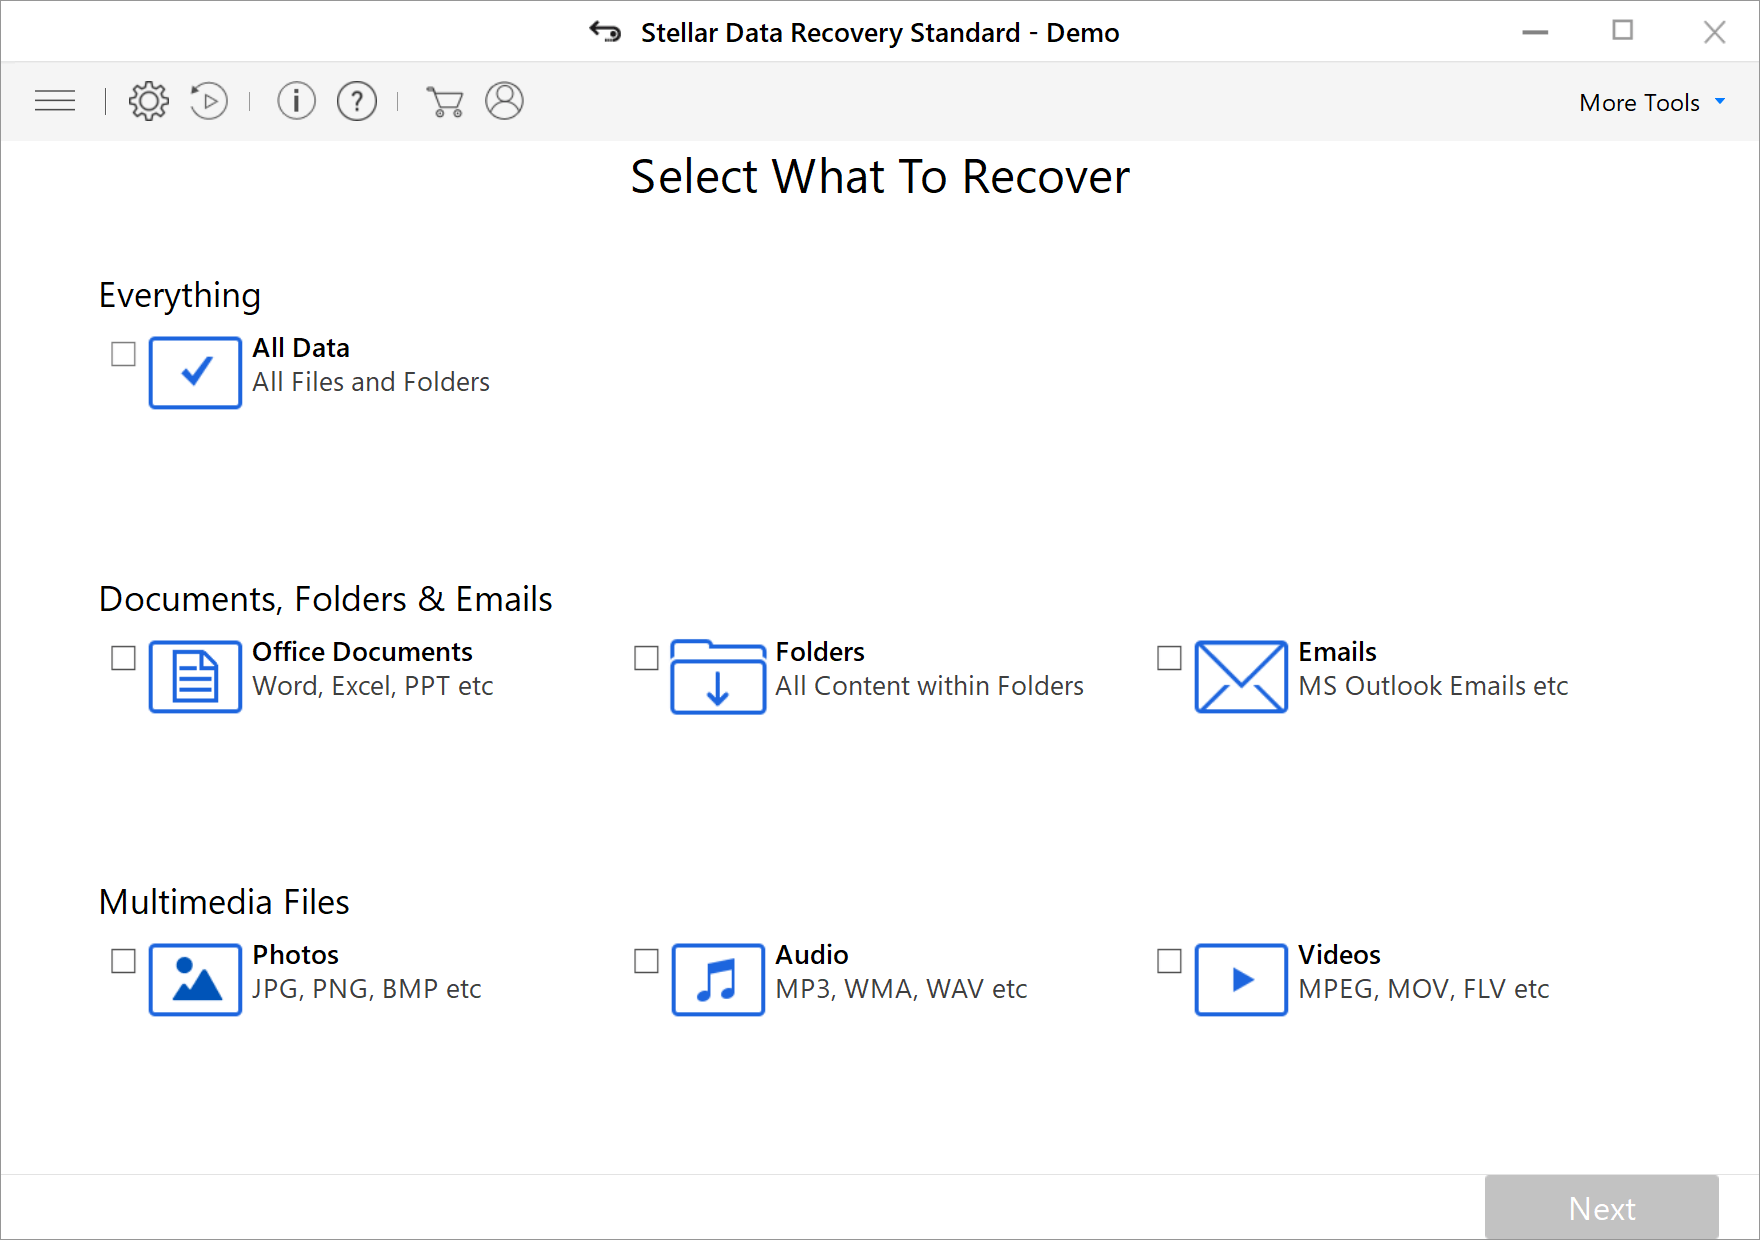Open the info icon in the toolbar

tap(296, 101)
